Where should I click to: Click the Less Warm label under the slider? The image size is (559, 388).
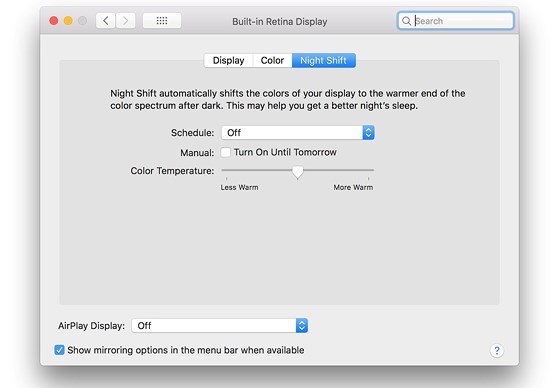[239, 187]
